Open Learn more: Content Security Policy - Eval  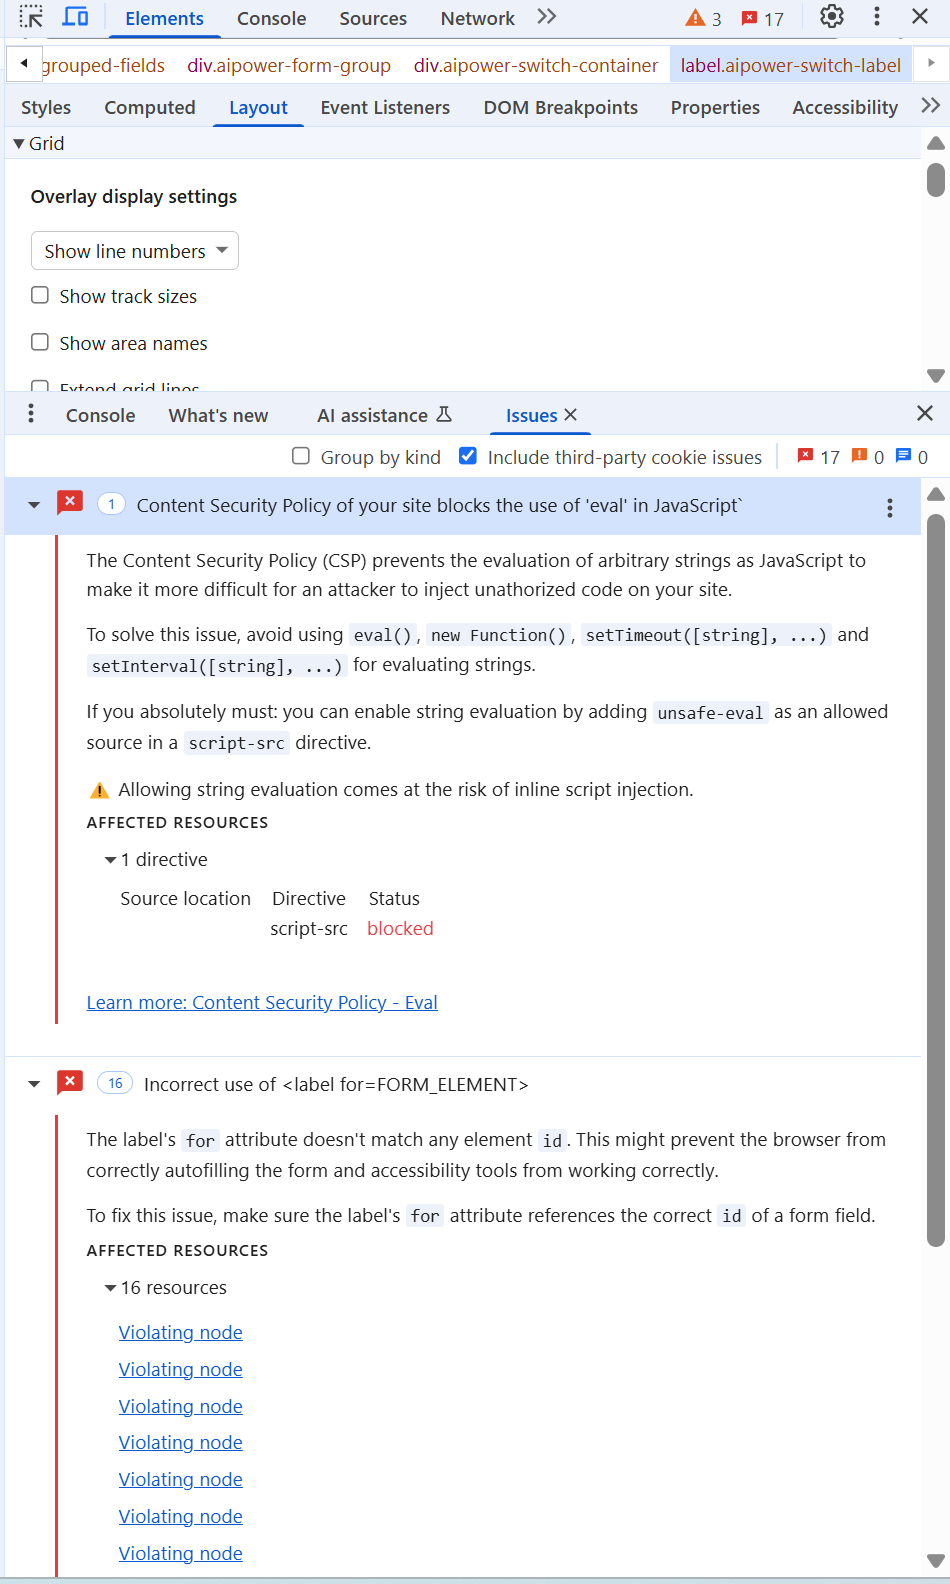(x=262, y=1002)
